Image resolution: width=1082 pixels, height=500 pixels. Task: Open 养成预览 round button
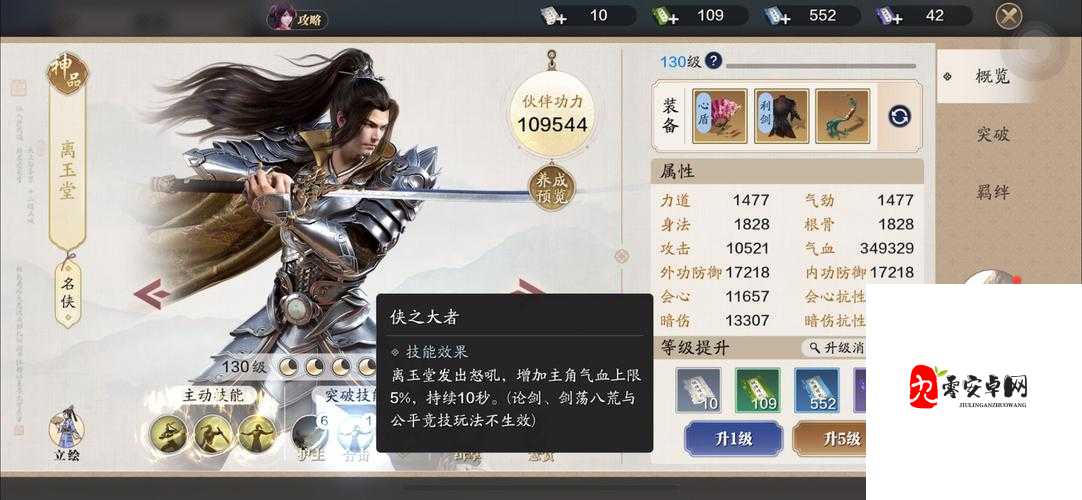(551, 189)
